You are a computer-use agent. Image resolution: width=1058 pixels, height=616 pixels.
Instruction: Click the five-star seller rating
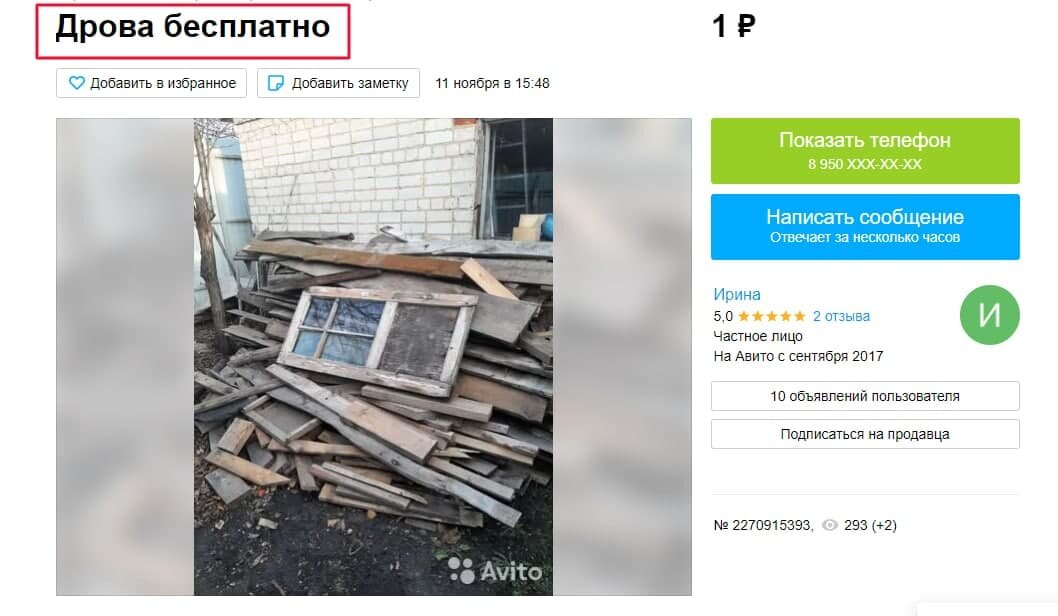[771, 316]
